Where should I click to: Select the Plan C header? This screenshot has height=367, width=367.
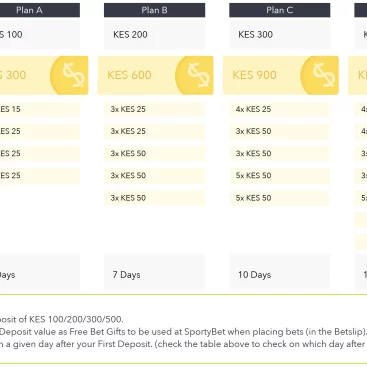pos(280,10)
